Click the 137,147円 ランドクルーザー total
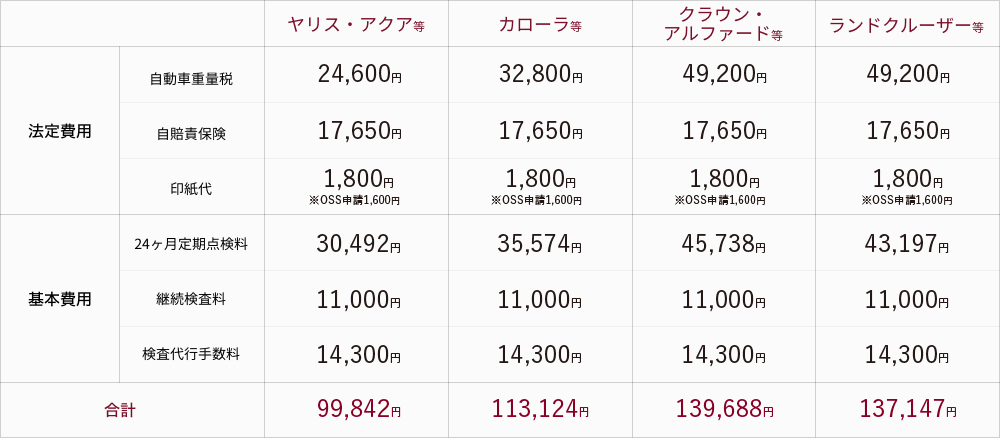 click(x=908, y=409)
